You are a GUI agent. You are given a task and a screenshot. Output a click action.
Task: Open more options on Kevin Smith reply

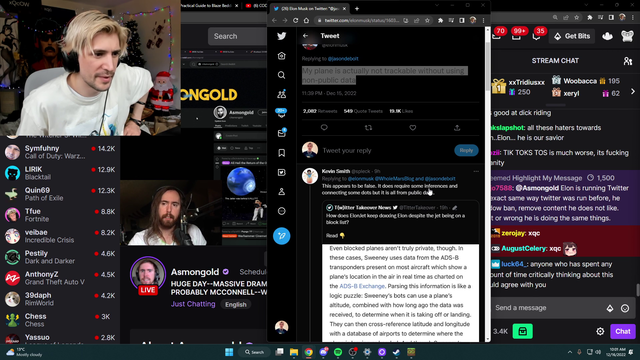coord(476,171)
